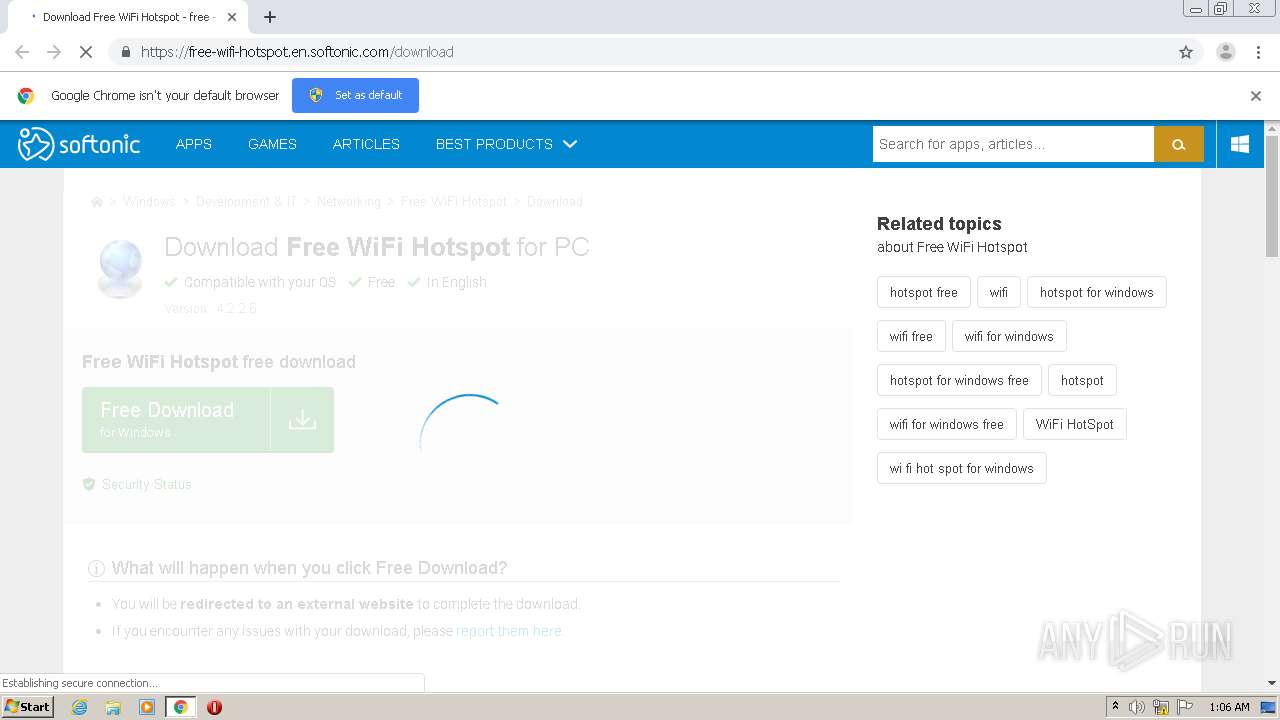Click the Free Download for Windows button
Screen dimensions: 1280x720
[x=208, y=420]
